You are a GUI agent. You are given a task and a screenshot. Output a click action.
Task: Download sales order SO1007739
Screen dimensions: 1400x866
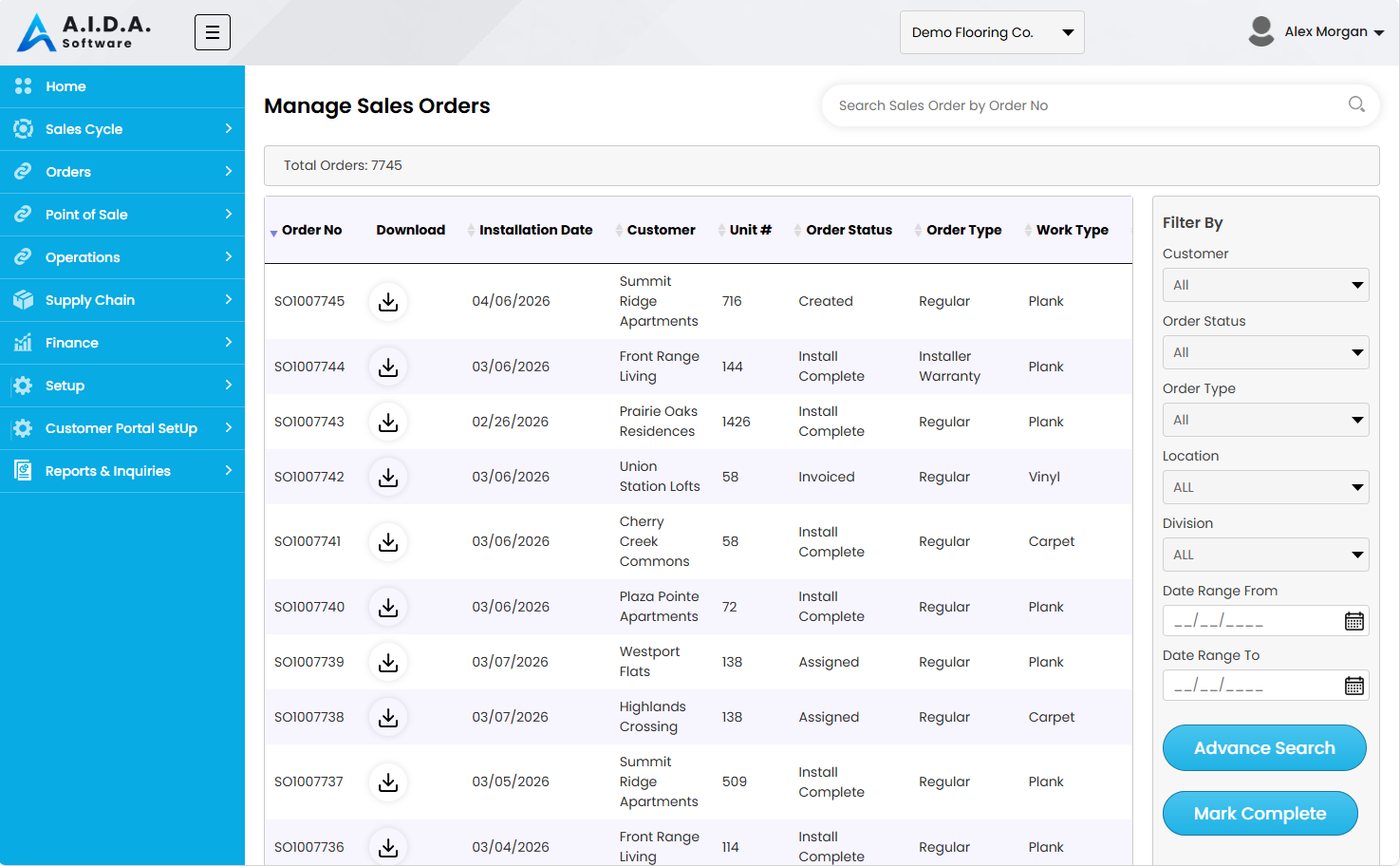389,662
